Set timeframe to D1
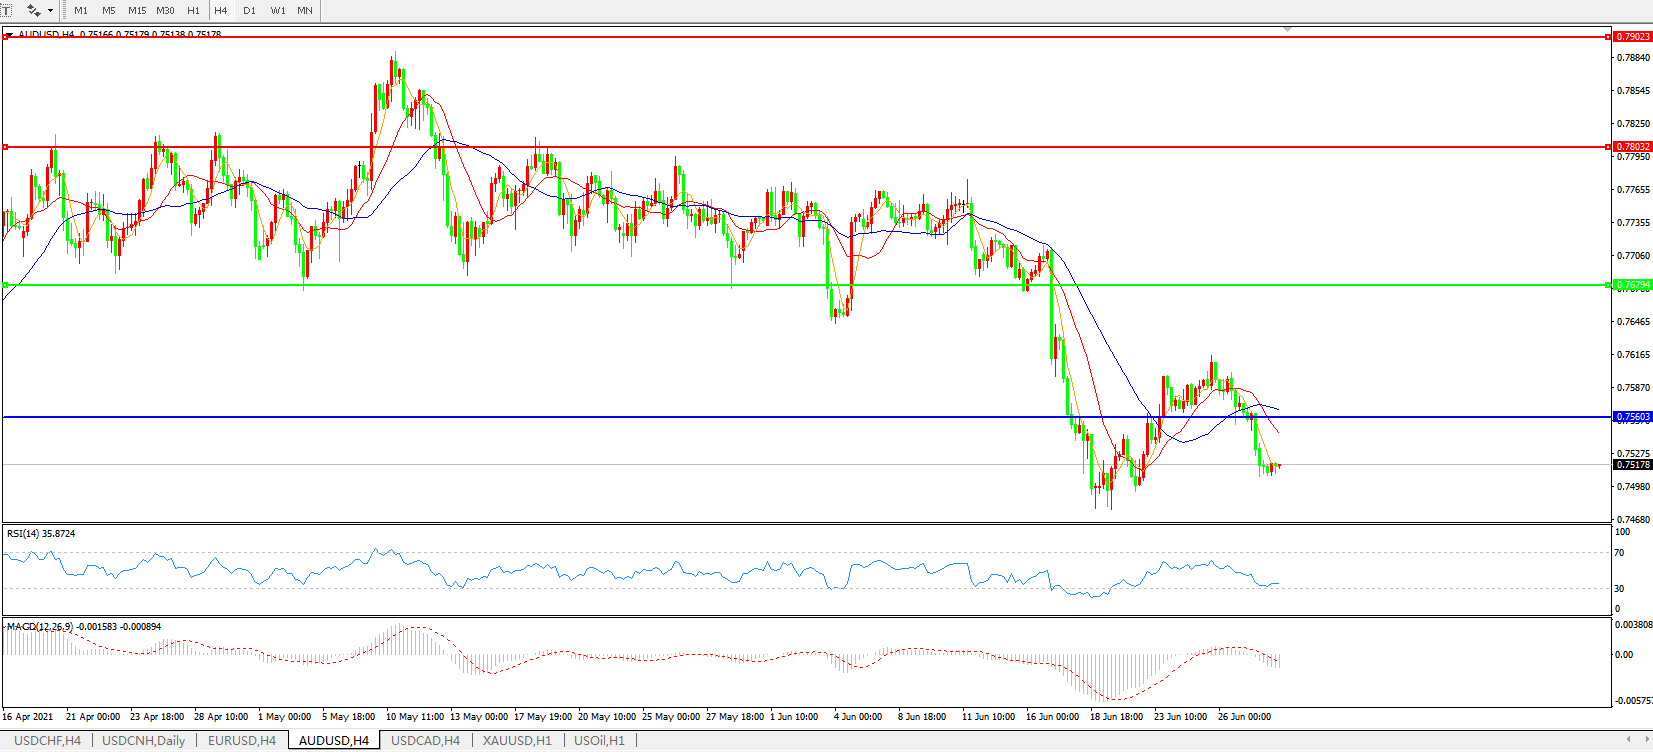This screenshot has width=1653, height=752. tap(249, 11)
